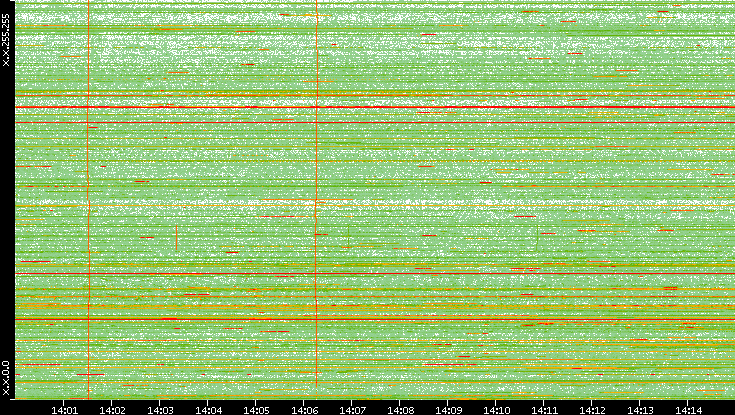Click the 14:05 time axis label
Screen dimensions: 735x415
click(256, 410)
